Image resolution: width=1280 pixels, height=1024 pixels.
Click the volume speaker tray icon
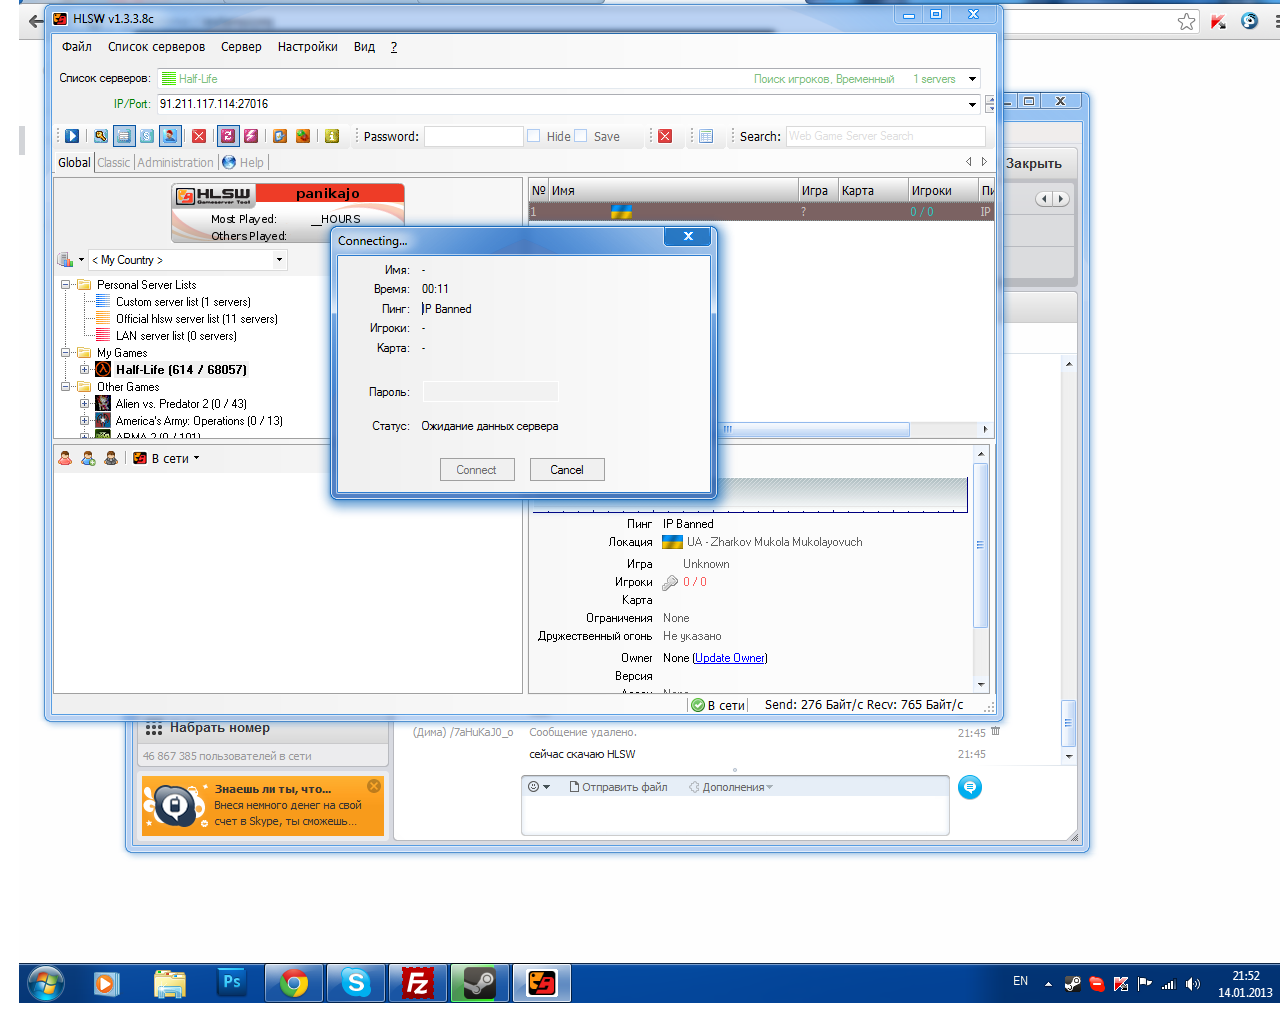click(x=1193, y=984)
